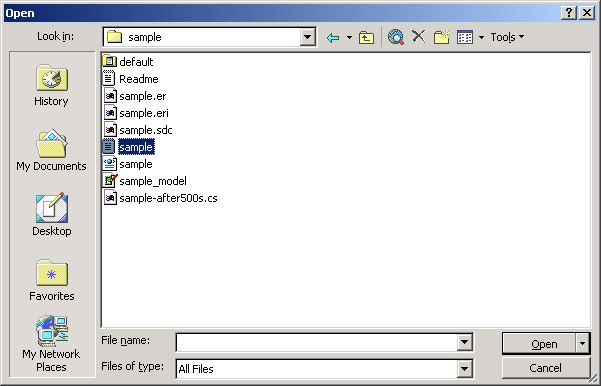Select the text "Readme"
This screenshot has height=386, width=601.
click(139, 79)
